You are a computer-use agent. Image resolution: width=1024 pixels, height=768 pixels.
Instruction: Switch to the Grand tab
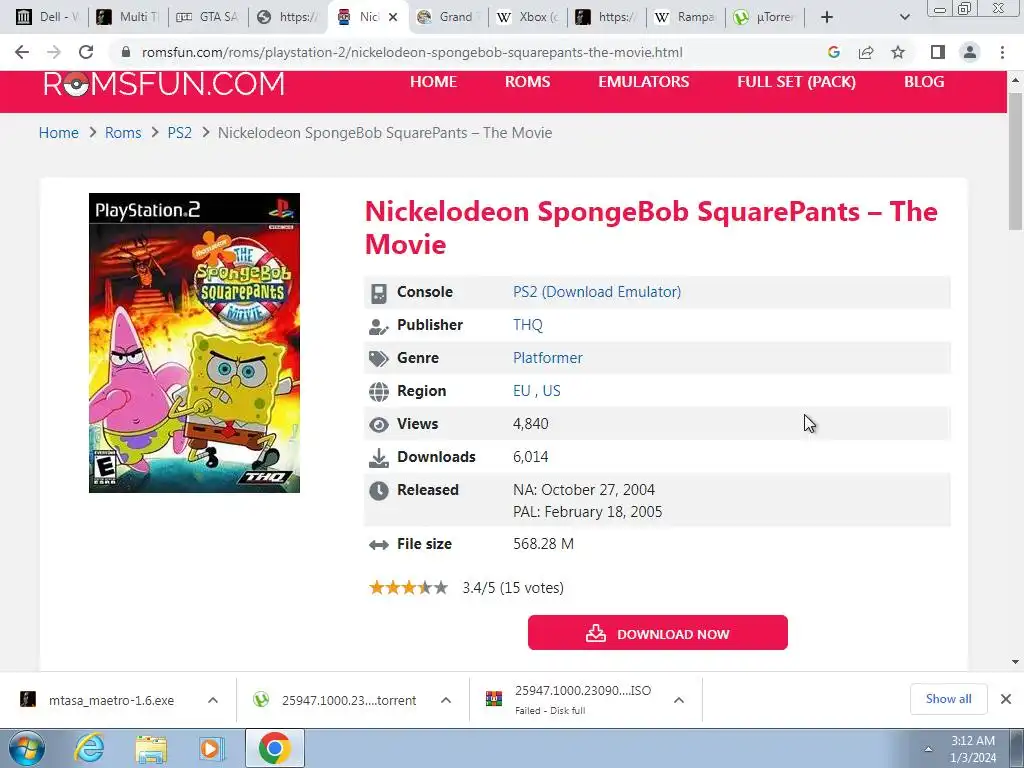click(x=447, y=17)
